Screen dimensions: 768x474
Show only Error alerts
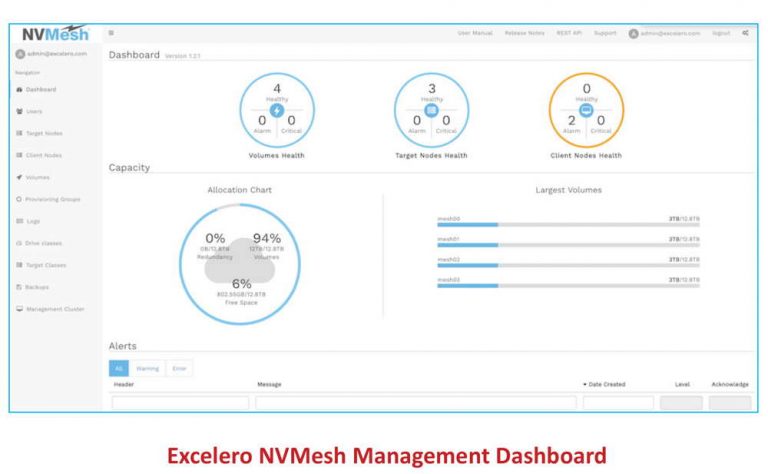(179, 369)
